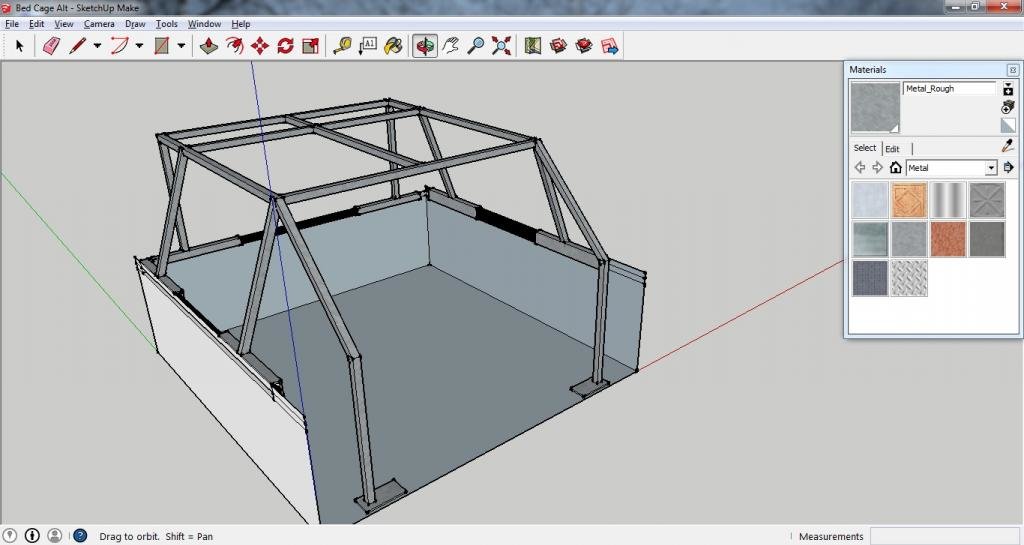1024x545 pixels.
Task: Choose the rusty orange metal swatch
Action: coord(948,239)
